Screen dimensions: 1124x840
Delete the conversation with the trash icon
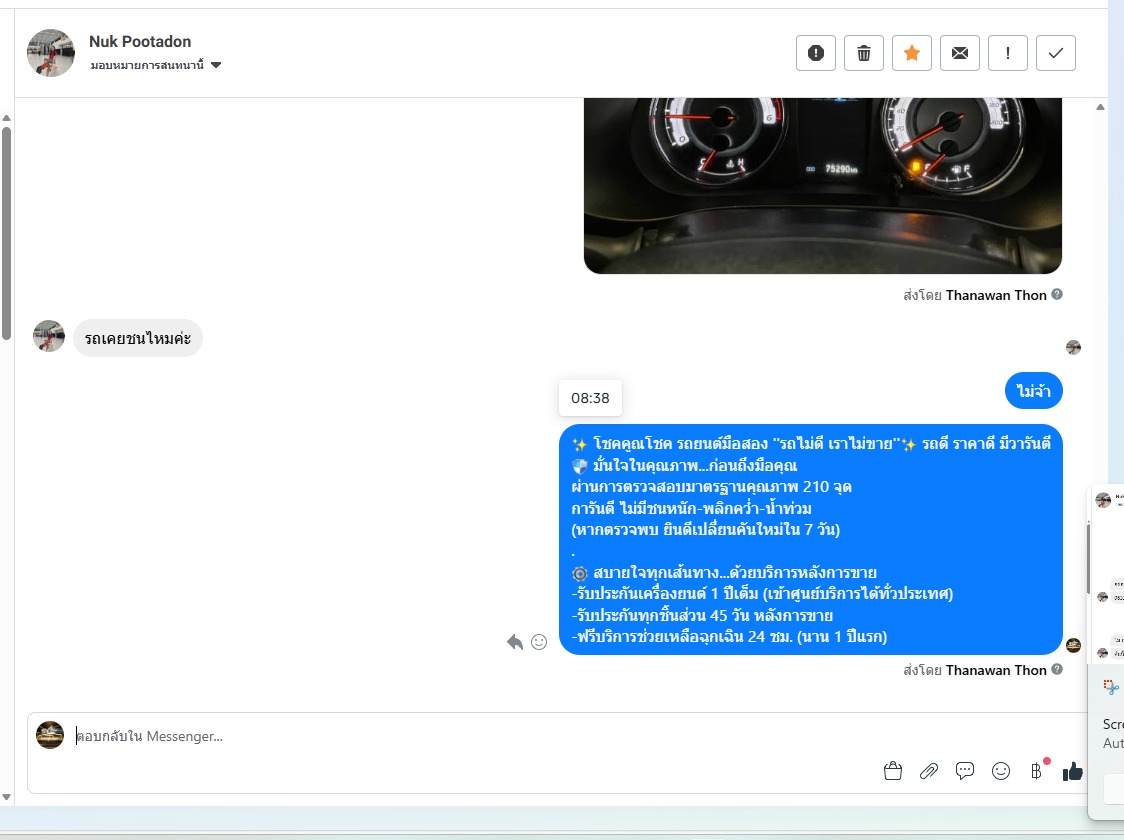pyautogui.click(x=864, y=53)
